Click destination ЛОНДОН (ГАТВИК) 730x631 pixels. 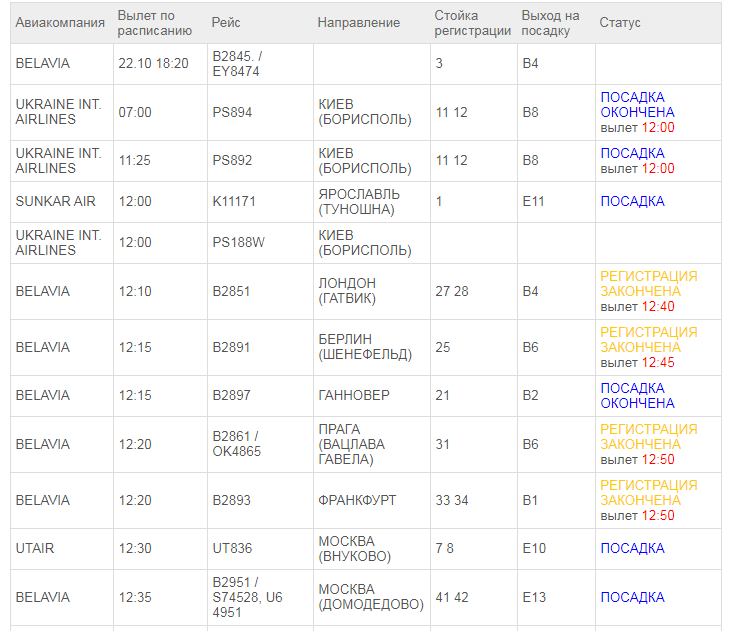(347, 291)
